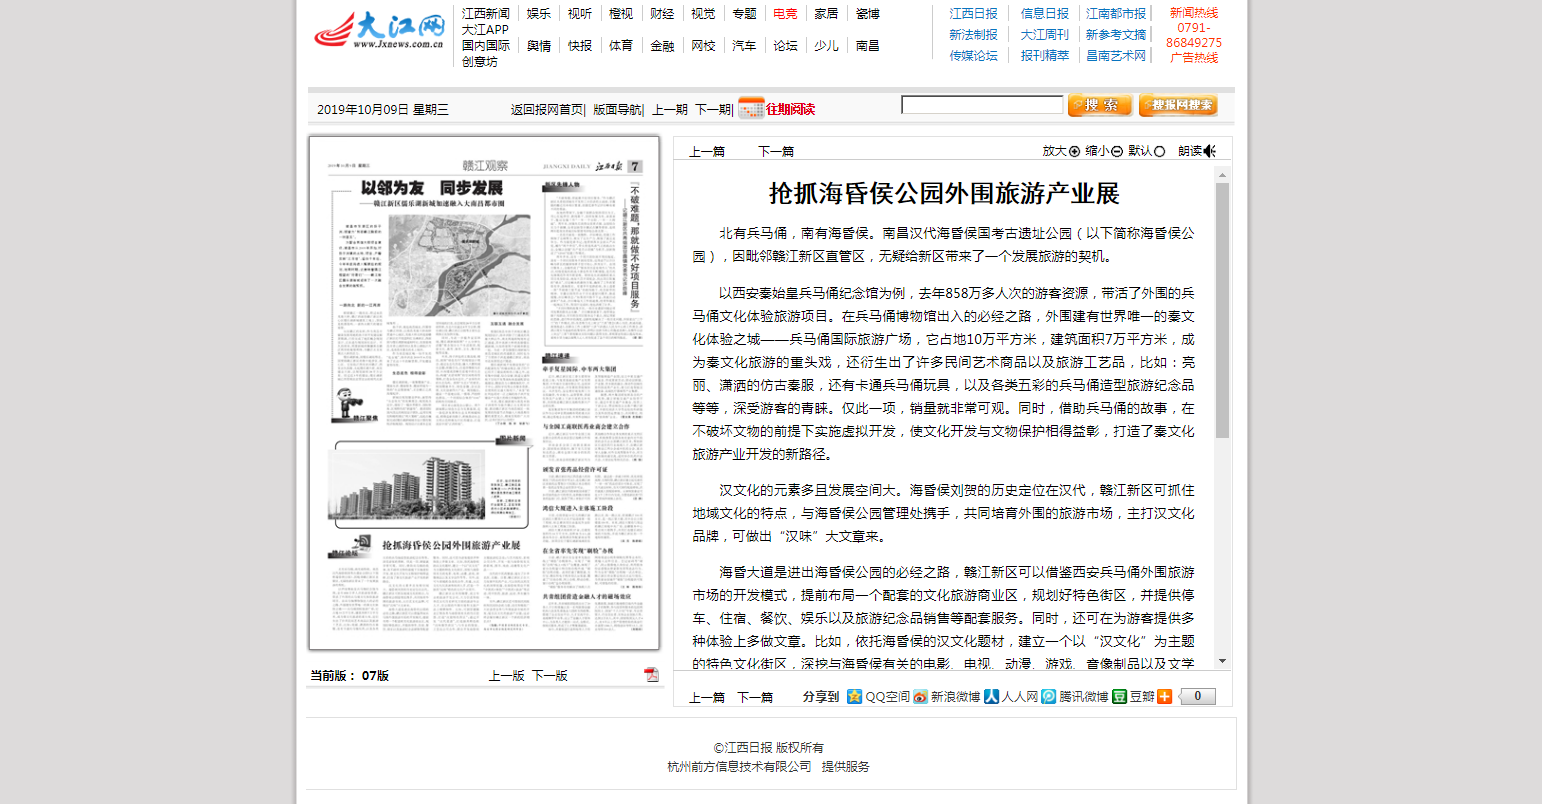
Task: Go to 上一期 previous issue
Action: click(x=670, y=110)
